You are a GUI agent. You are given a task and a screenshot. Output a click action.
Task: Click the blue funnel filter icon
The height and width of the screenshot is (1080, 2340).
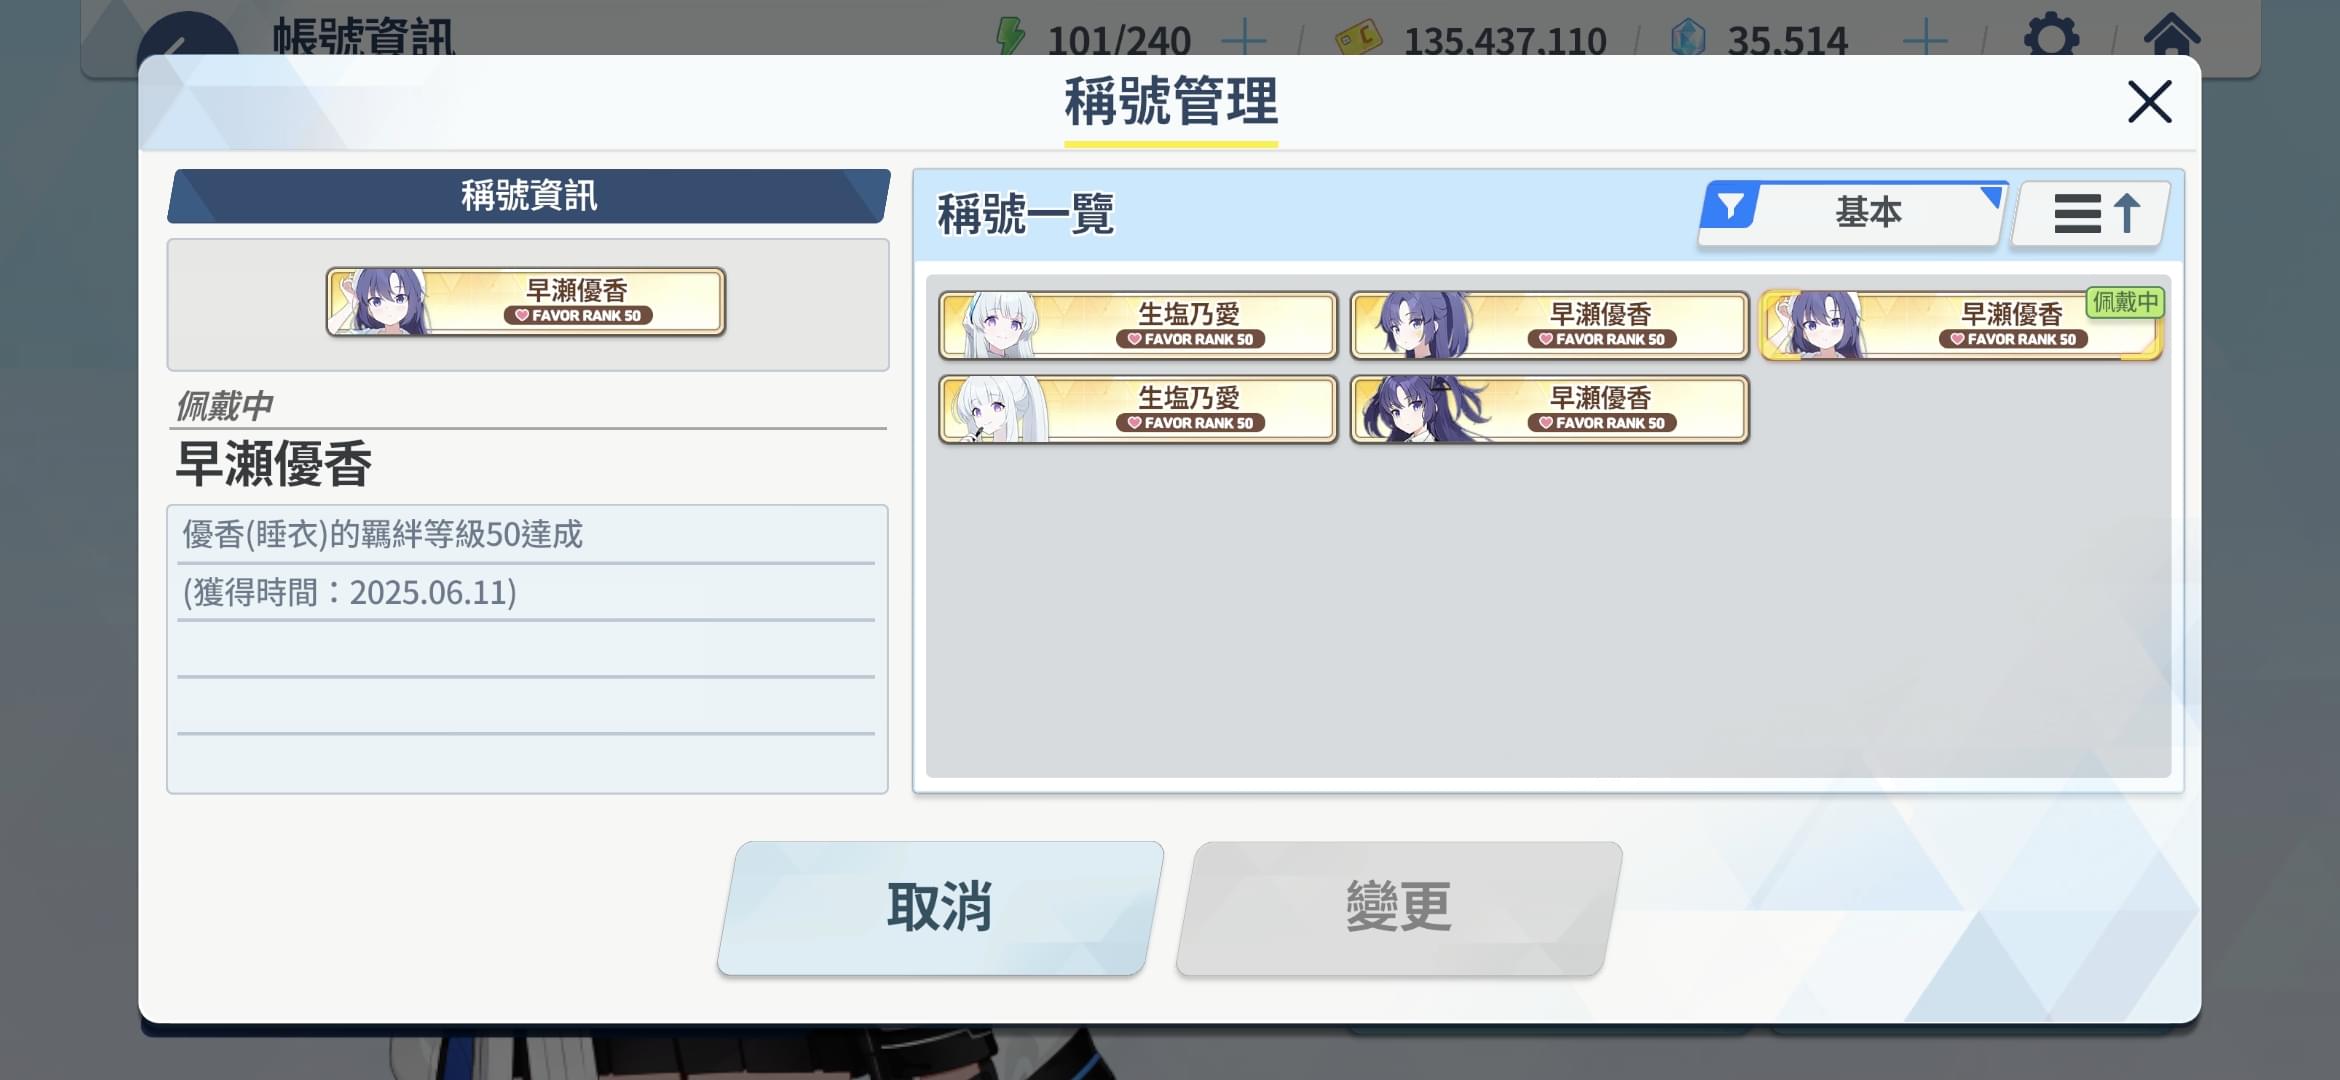click(x=1730, y=207)
